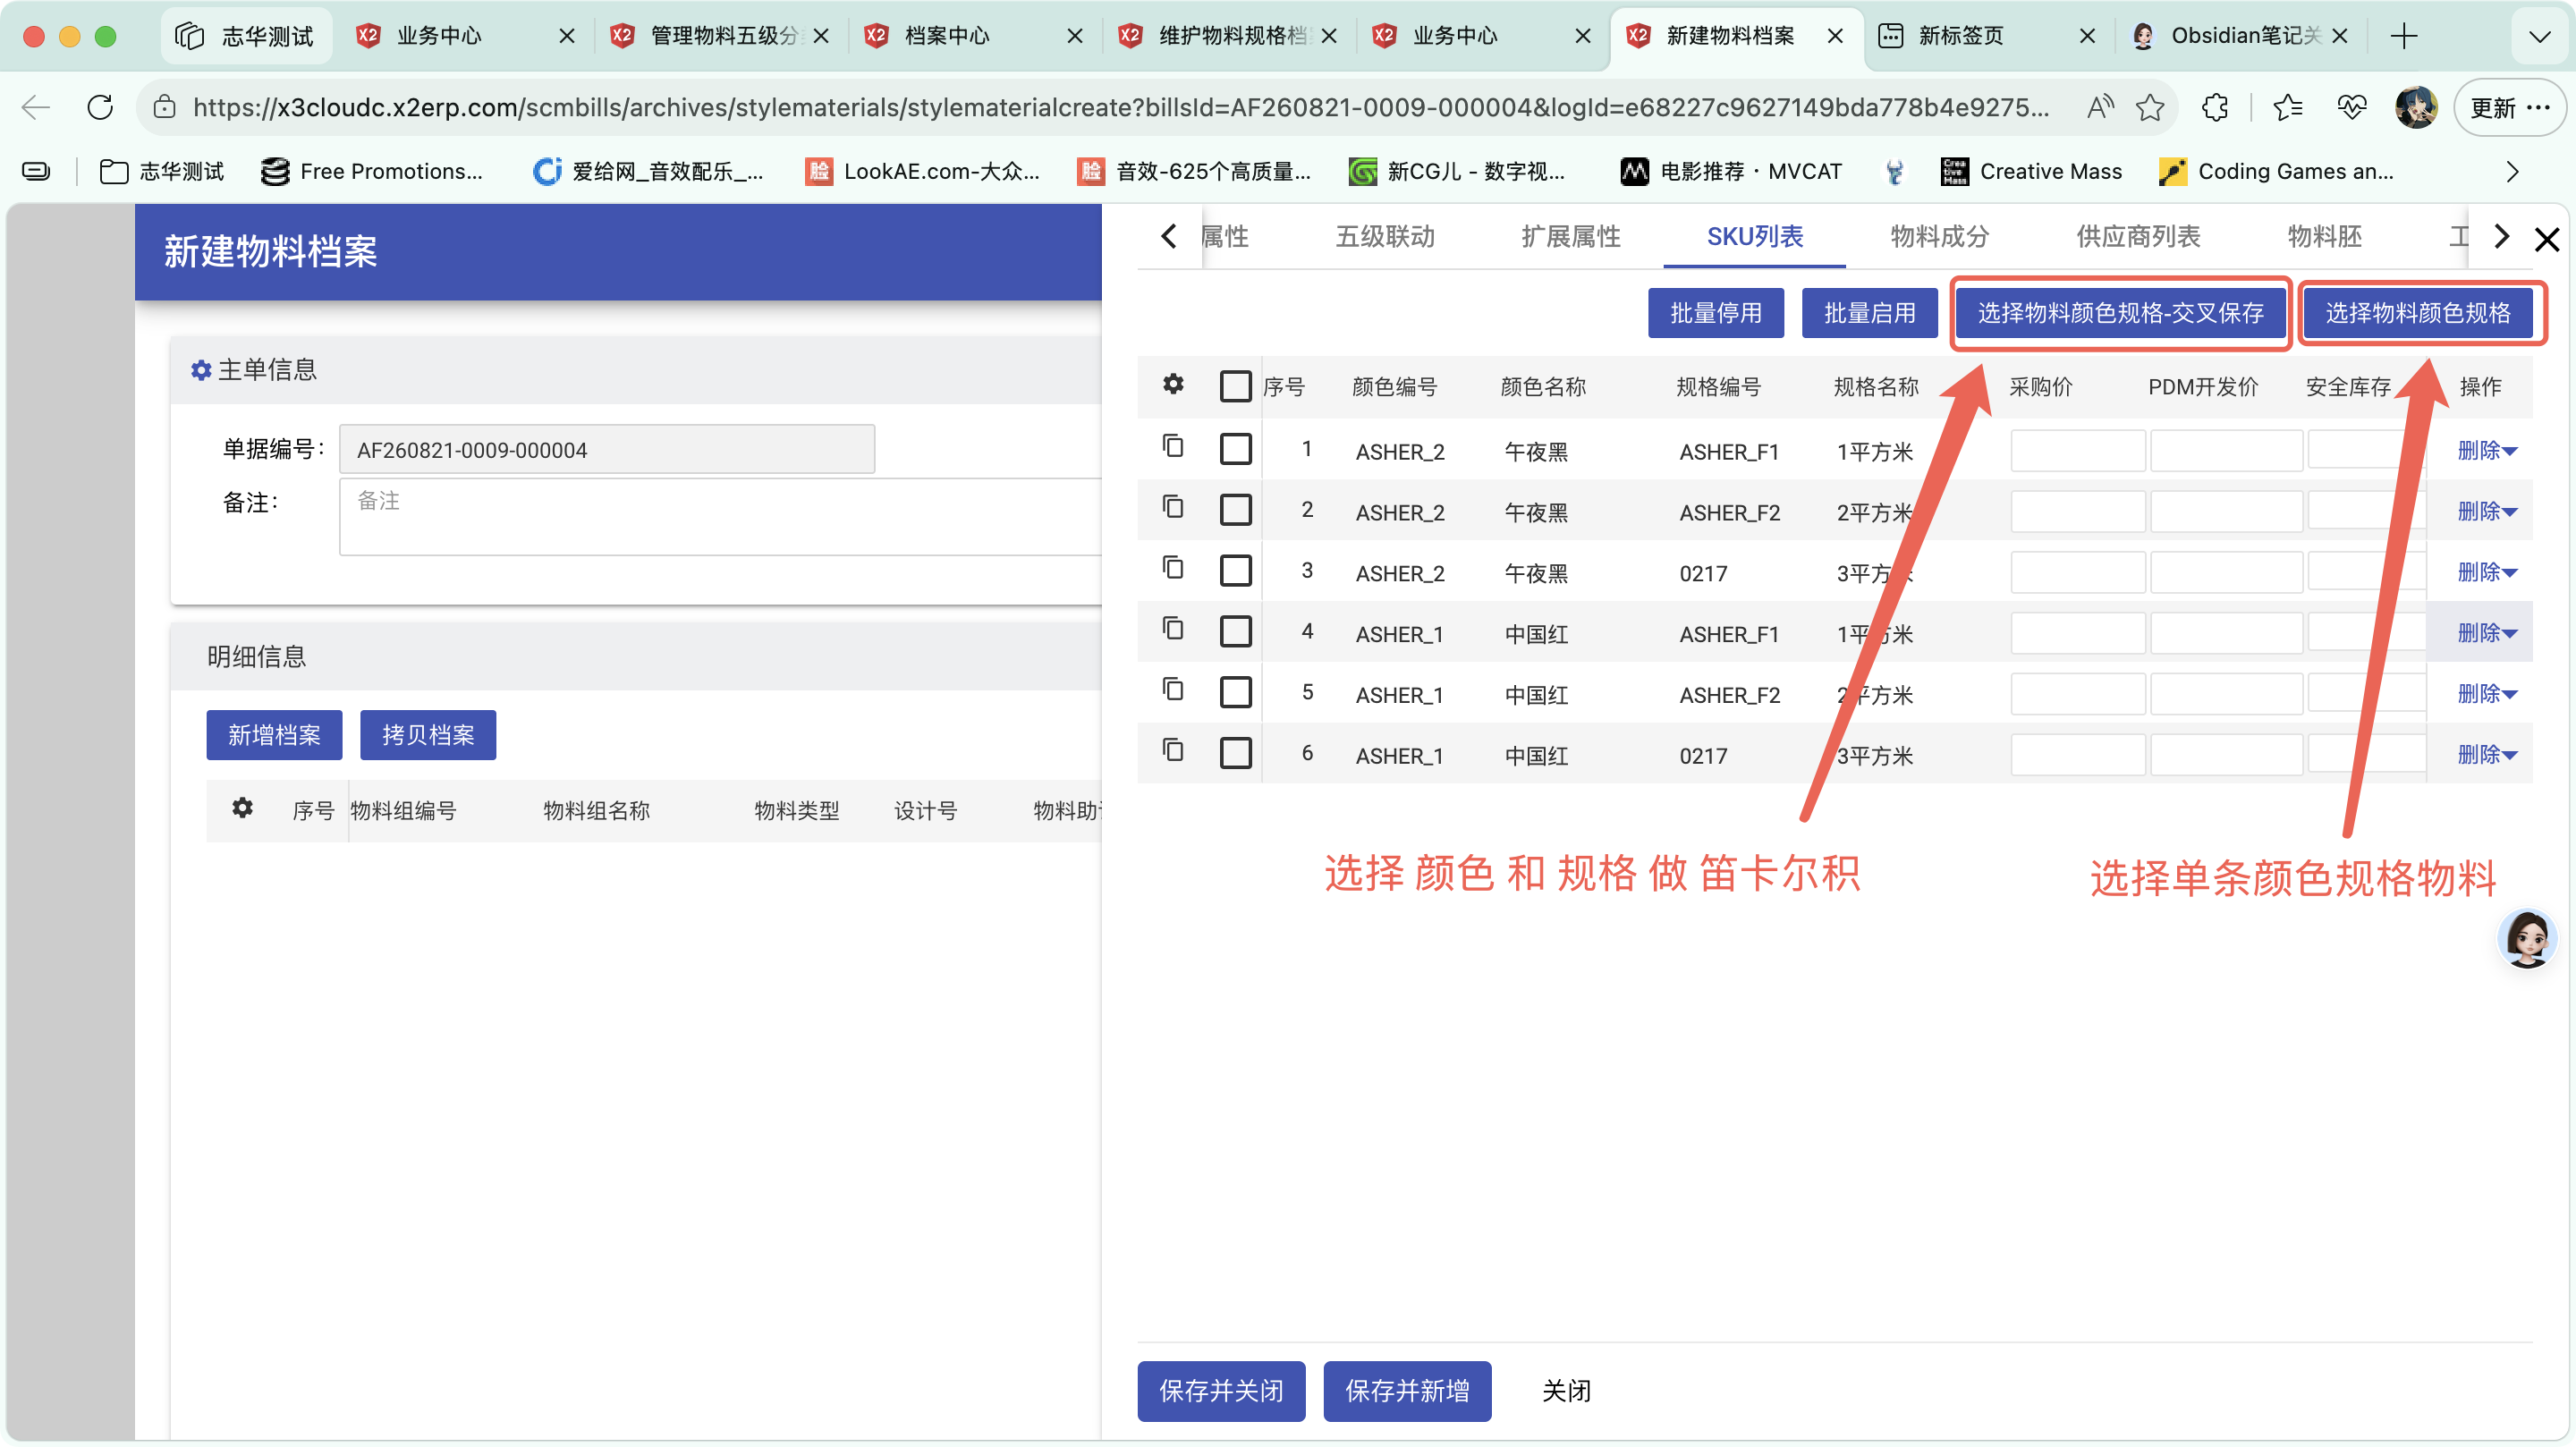Open the browser profile avatar

point(2416,107)
